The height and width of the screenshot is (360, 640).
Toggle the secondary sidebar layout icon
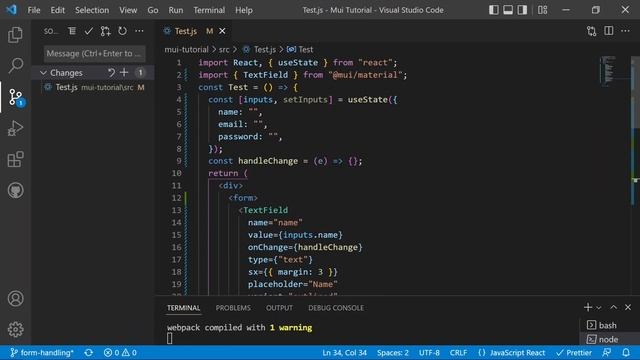point(522,10)
